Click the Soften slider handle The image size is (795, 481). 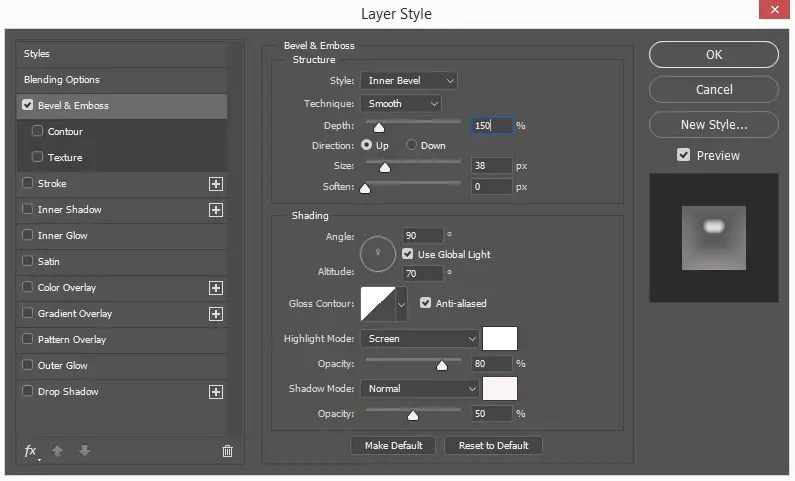coord(365,189)
